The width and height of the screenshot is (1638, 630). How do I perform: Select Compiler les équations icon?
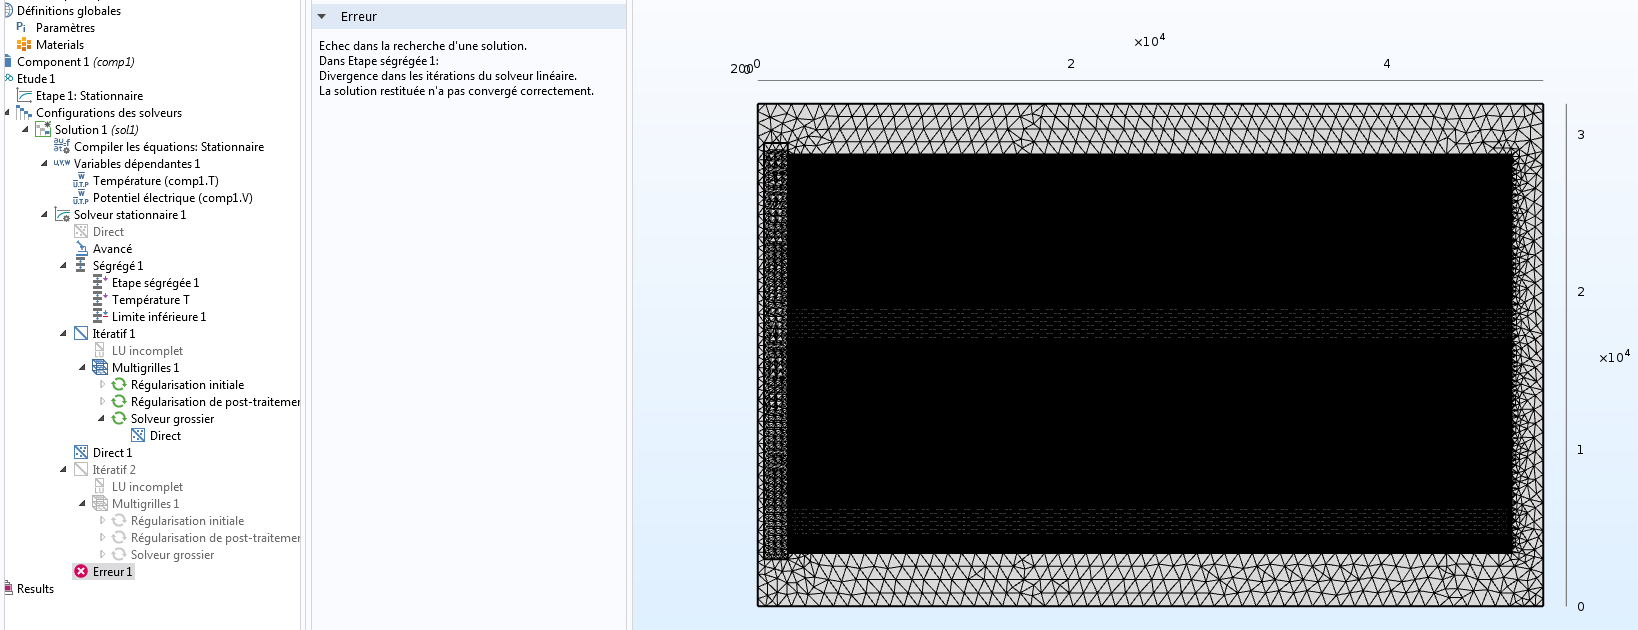[x=62, y=147]
